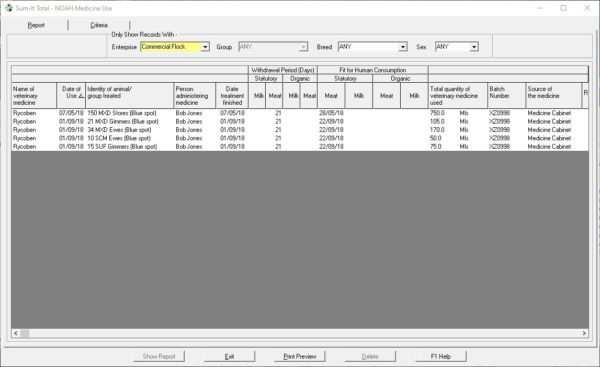600x367 pixels.
Task: Click the horizontal scrollbar thumb
Action: coord(25,333)
